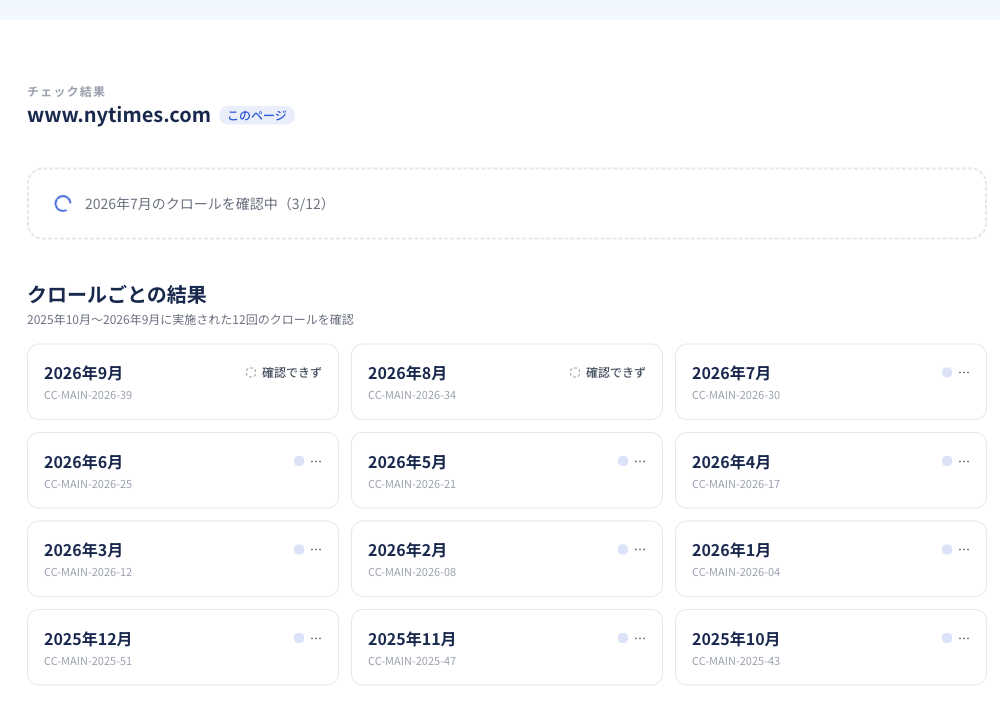Click the pending status dot on 2026年1月 card

coord(947,549)
